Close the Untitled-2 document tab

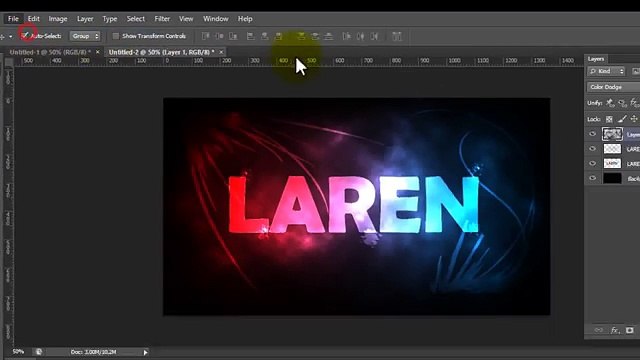pos(221,52)
